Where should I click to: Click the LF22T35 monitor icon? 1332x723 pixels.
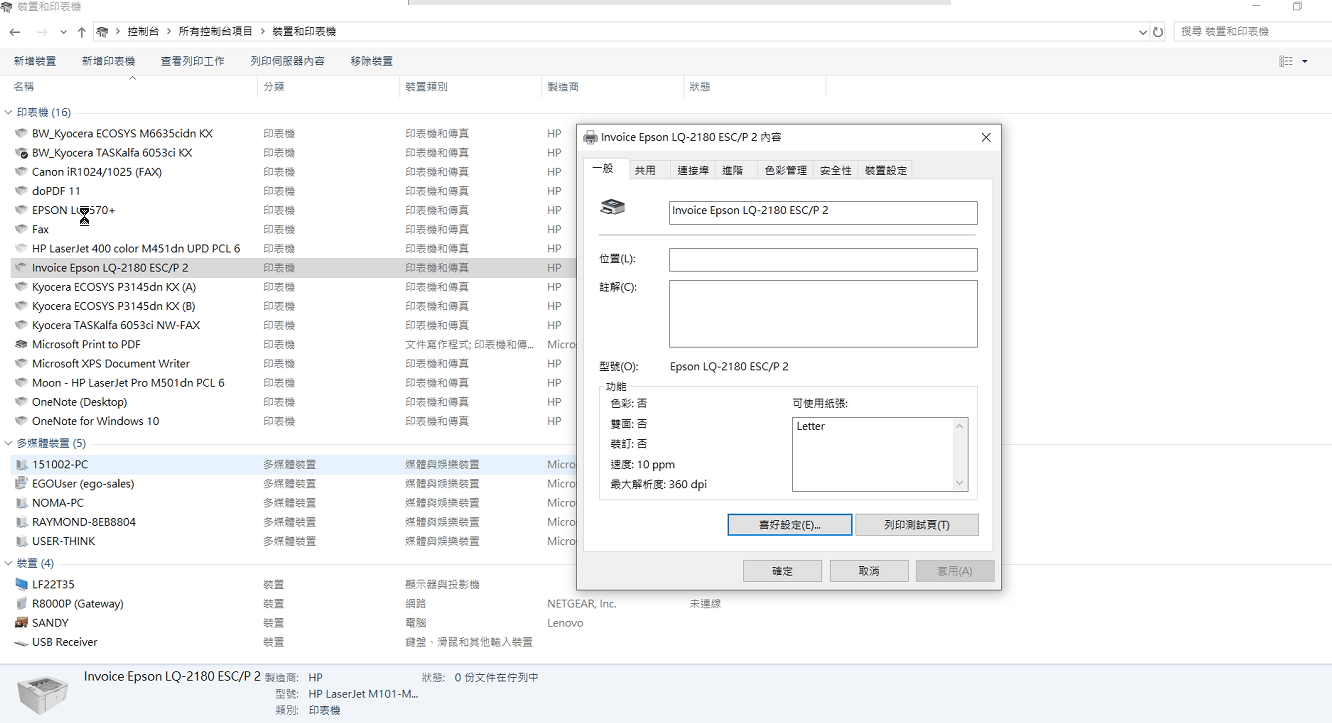coord(22,584)
